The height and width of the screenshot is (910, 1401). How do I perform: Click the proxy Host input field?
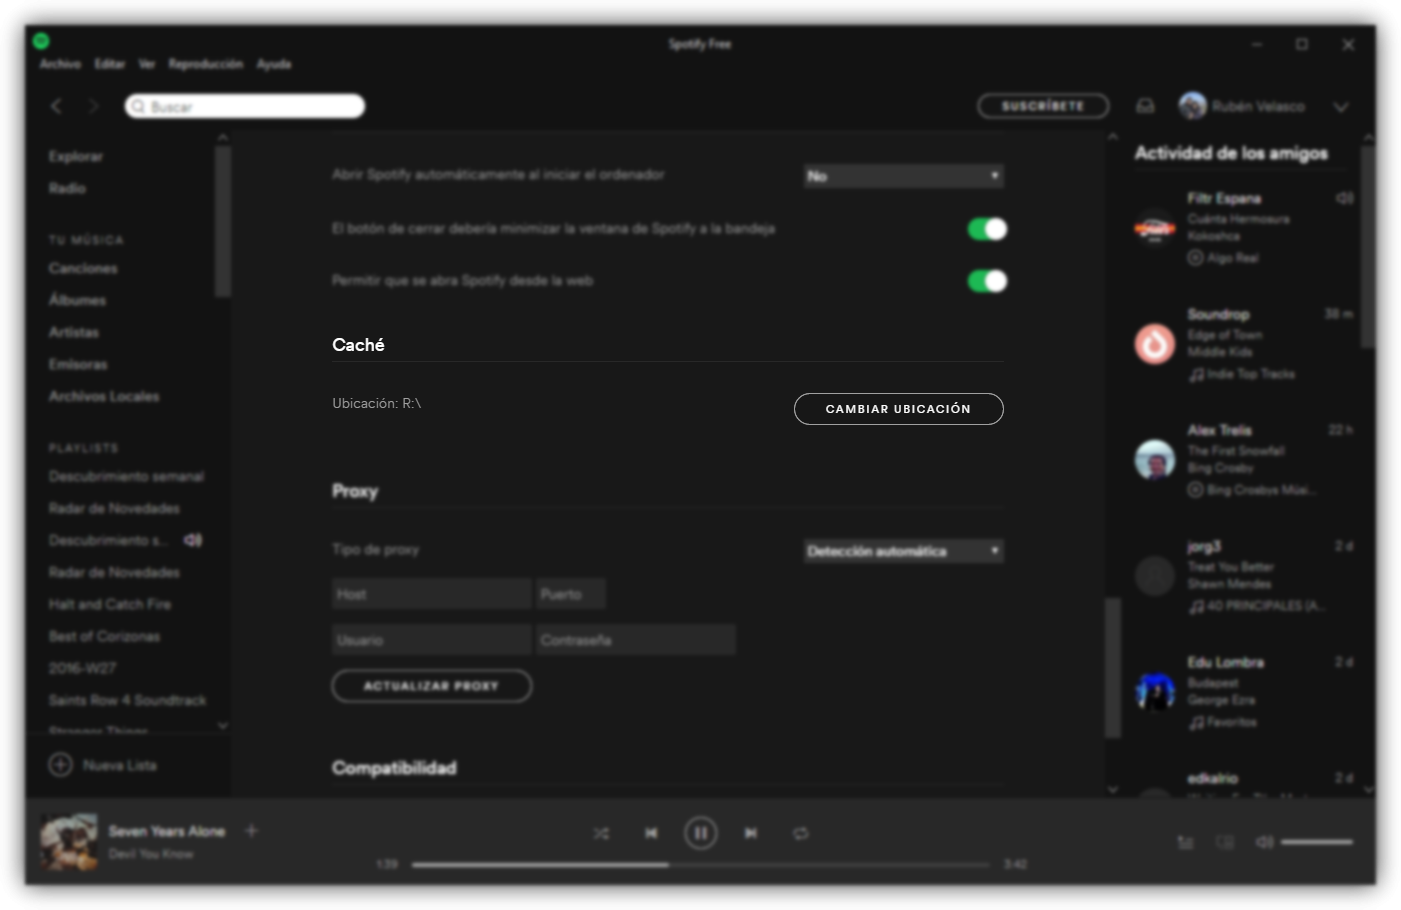click(x=431, y=594)
